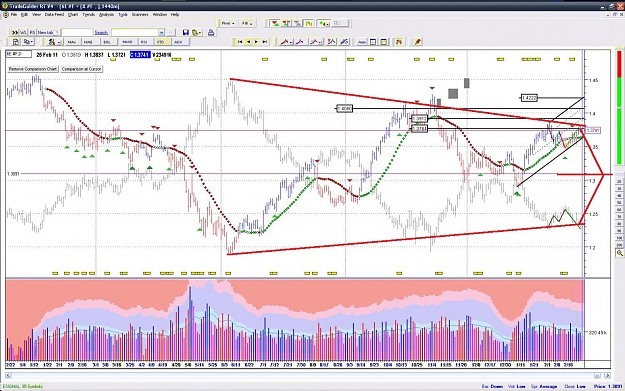The width and height of the screenshot is (625, 391).
Task: Open the Trends menu
Action: [x=88, y=14]
